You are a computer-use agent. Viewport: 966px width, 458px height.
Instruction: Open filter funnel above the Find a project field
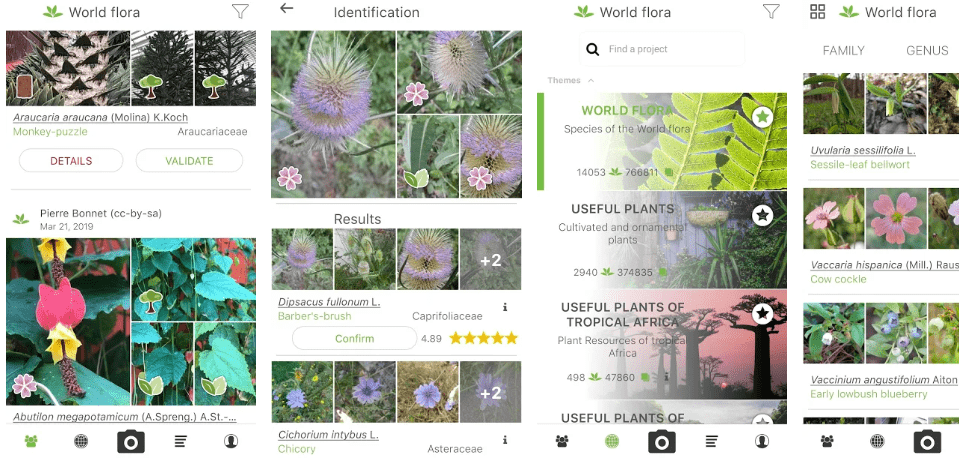click(x=771, y=12)
